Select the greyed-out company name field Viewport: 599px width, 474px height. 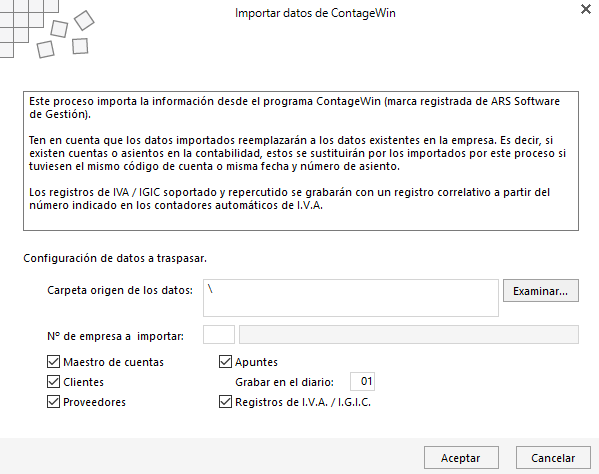point(409,335)
